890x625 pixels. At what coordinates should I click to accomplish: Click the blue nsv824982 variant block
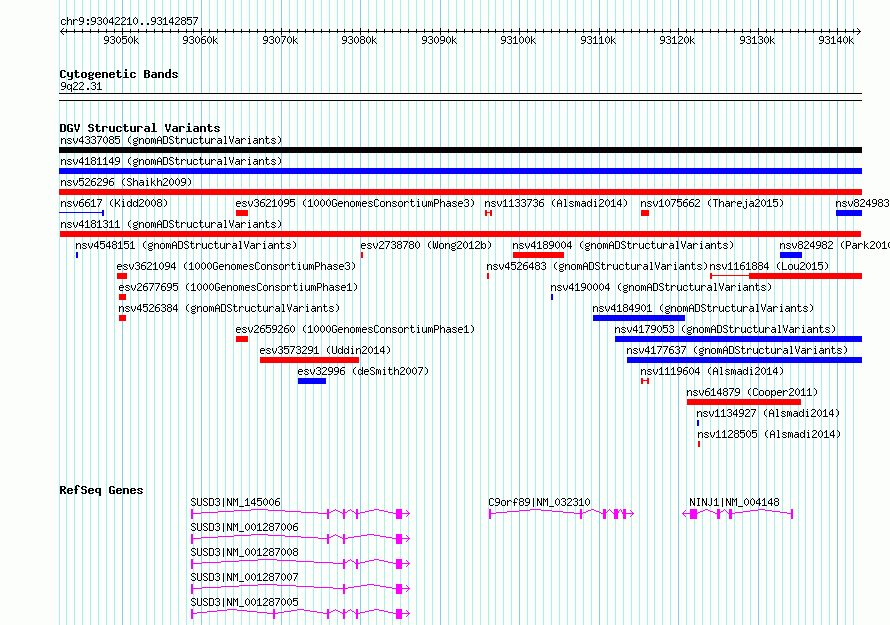(791, 255)
